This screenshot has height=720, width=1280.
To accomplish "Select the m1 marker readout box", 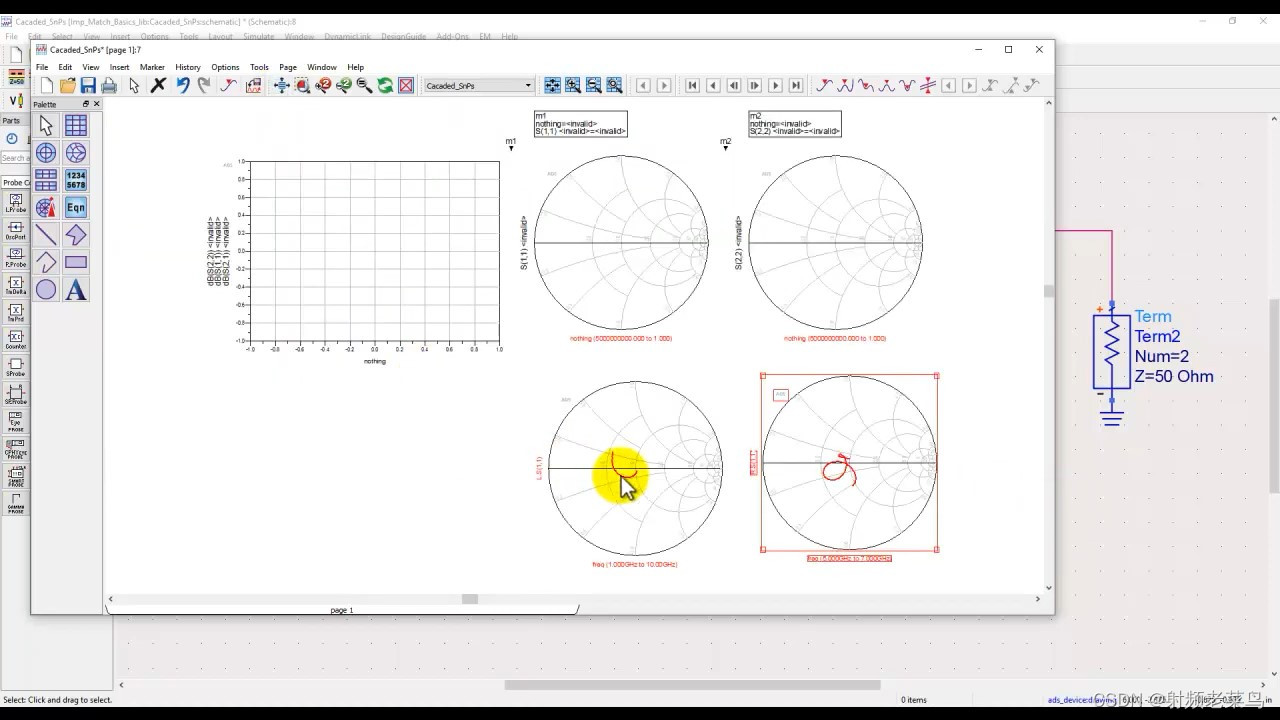I will pyautogui.click(x=580, y=124).
